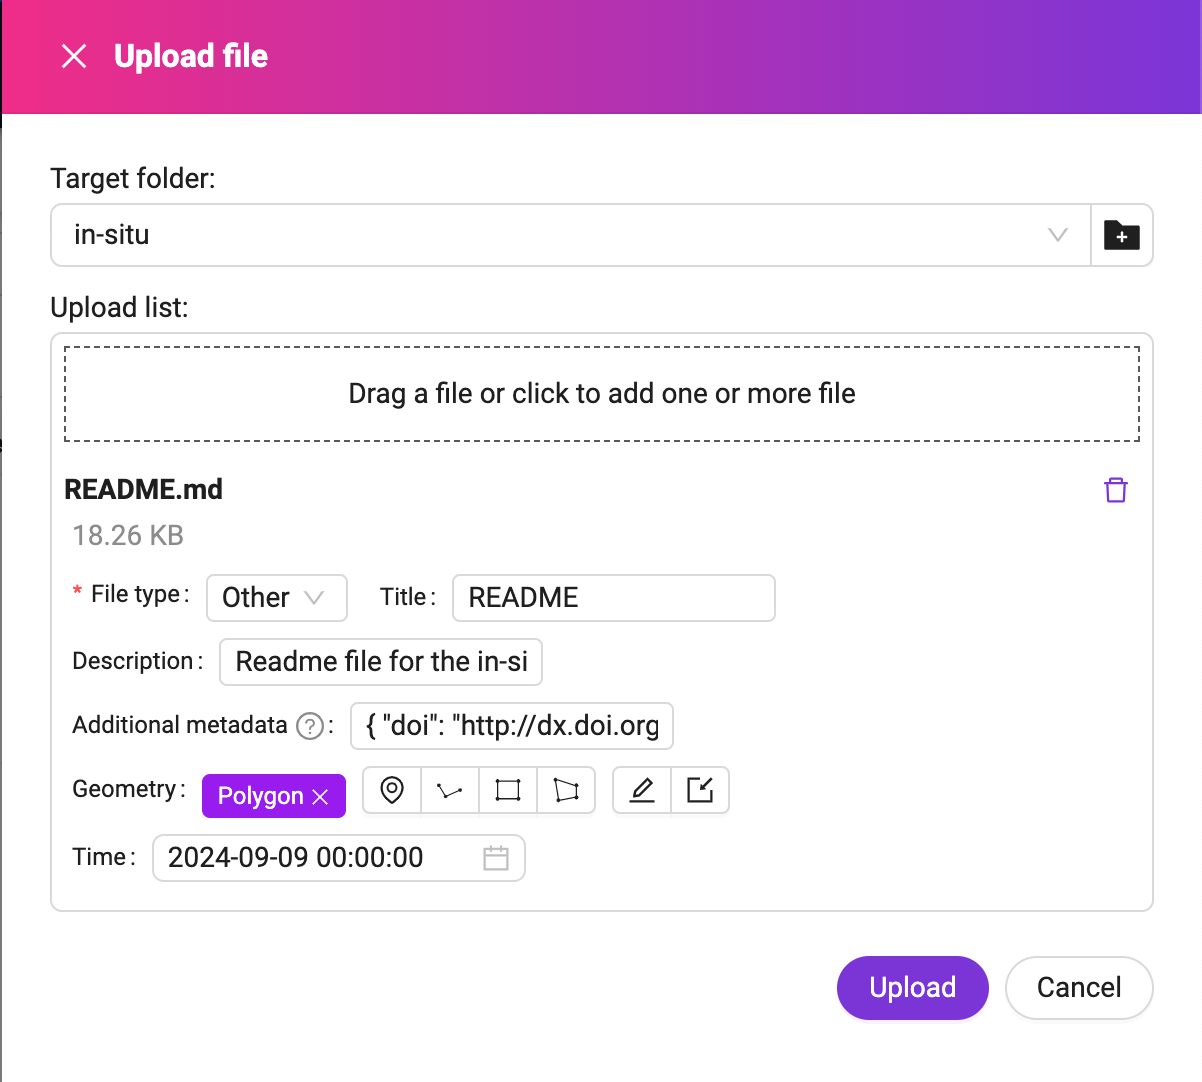Open the calendar for the Time field
The width and height of the screenshot is (1202, 1082).
tap(496, 858)
